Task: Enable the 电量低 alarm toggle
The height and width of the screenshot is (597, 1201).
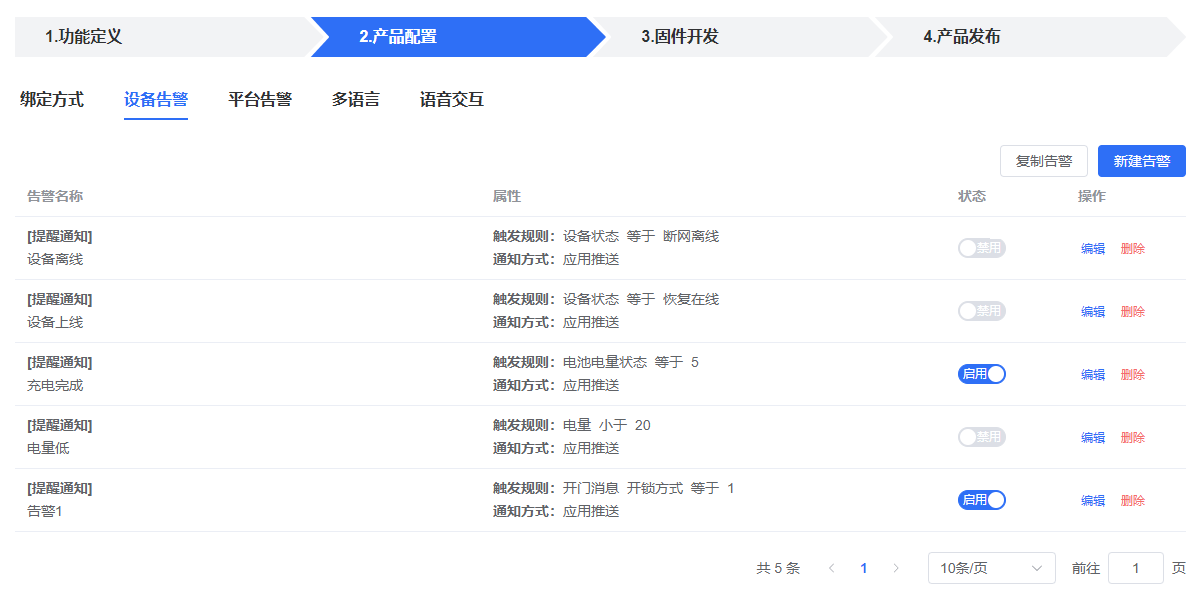Action: tap(981, 436)
